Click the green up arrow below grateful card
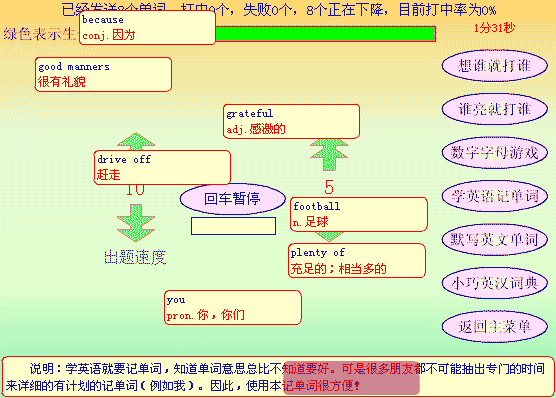This screenshot has width=556, height=398. click(329, 155)
